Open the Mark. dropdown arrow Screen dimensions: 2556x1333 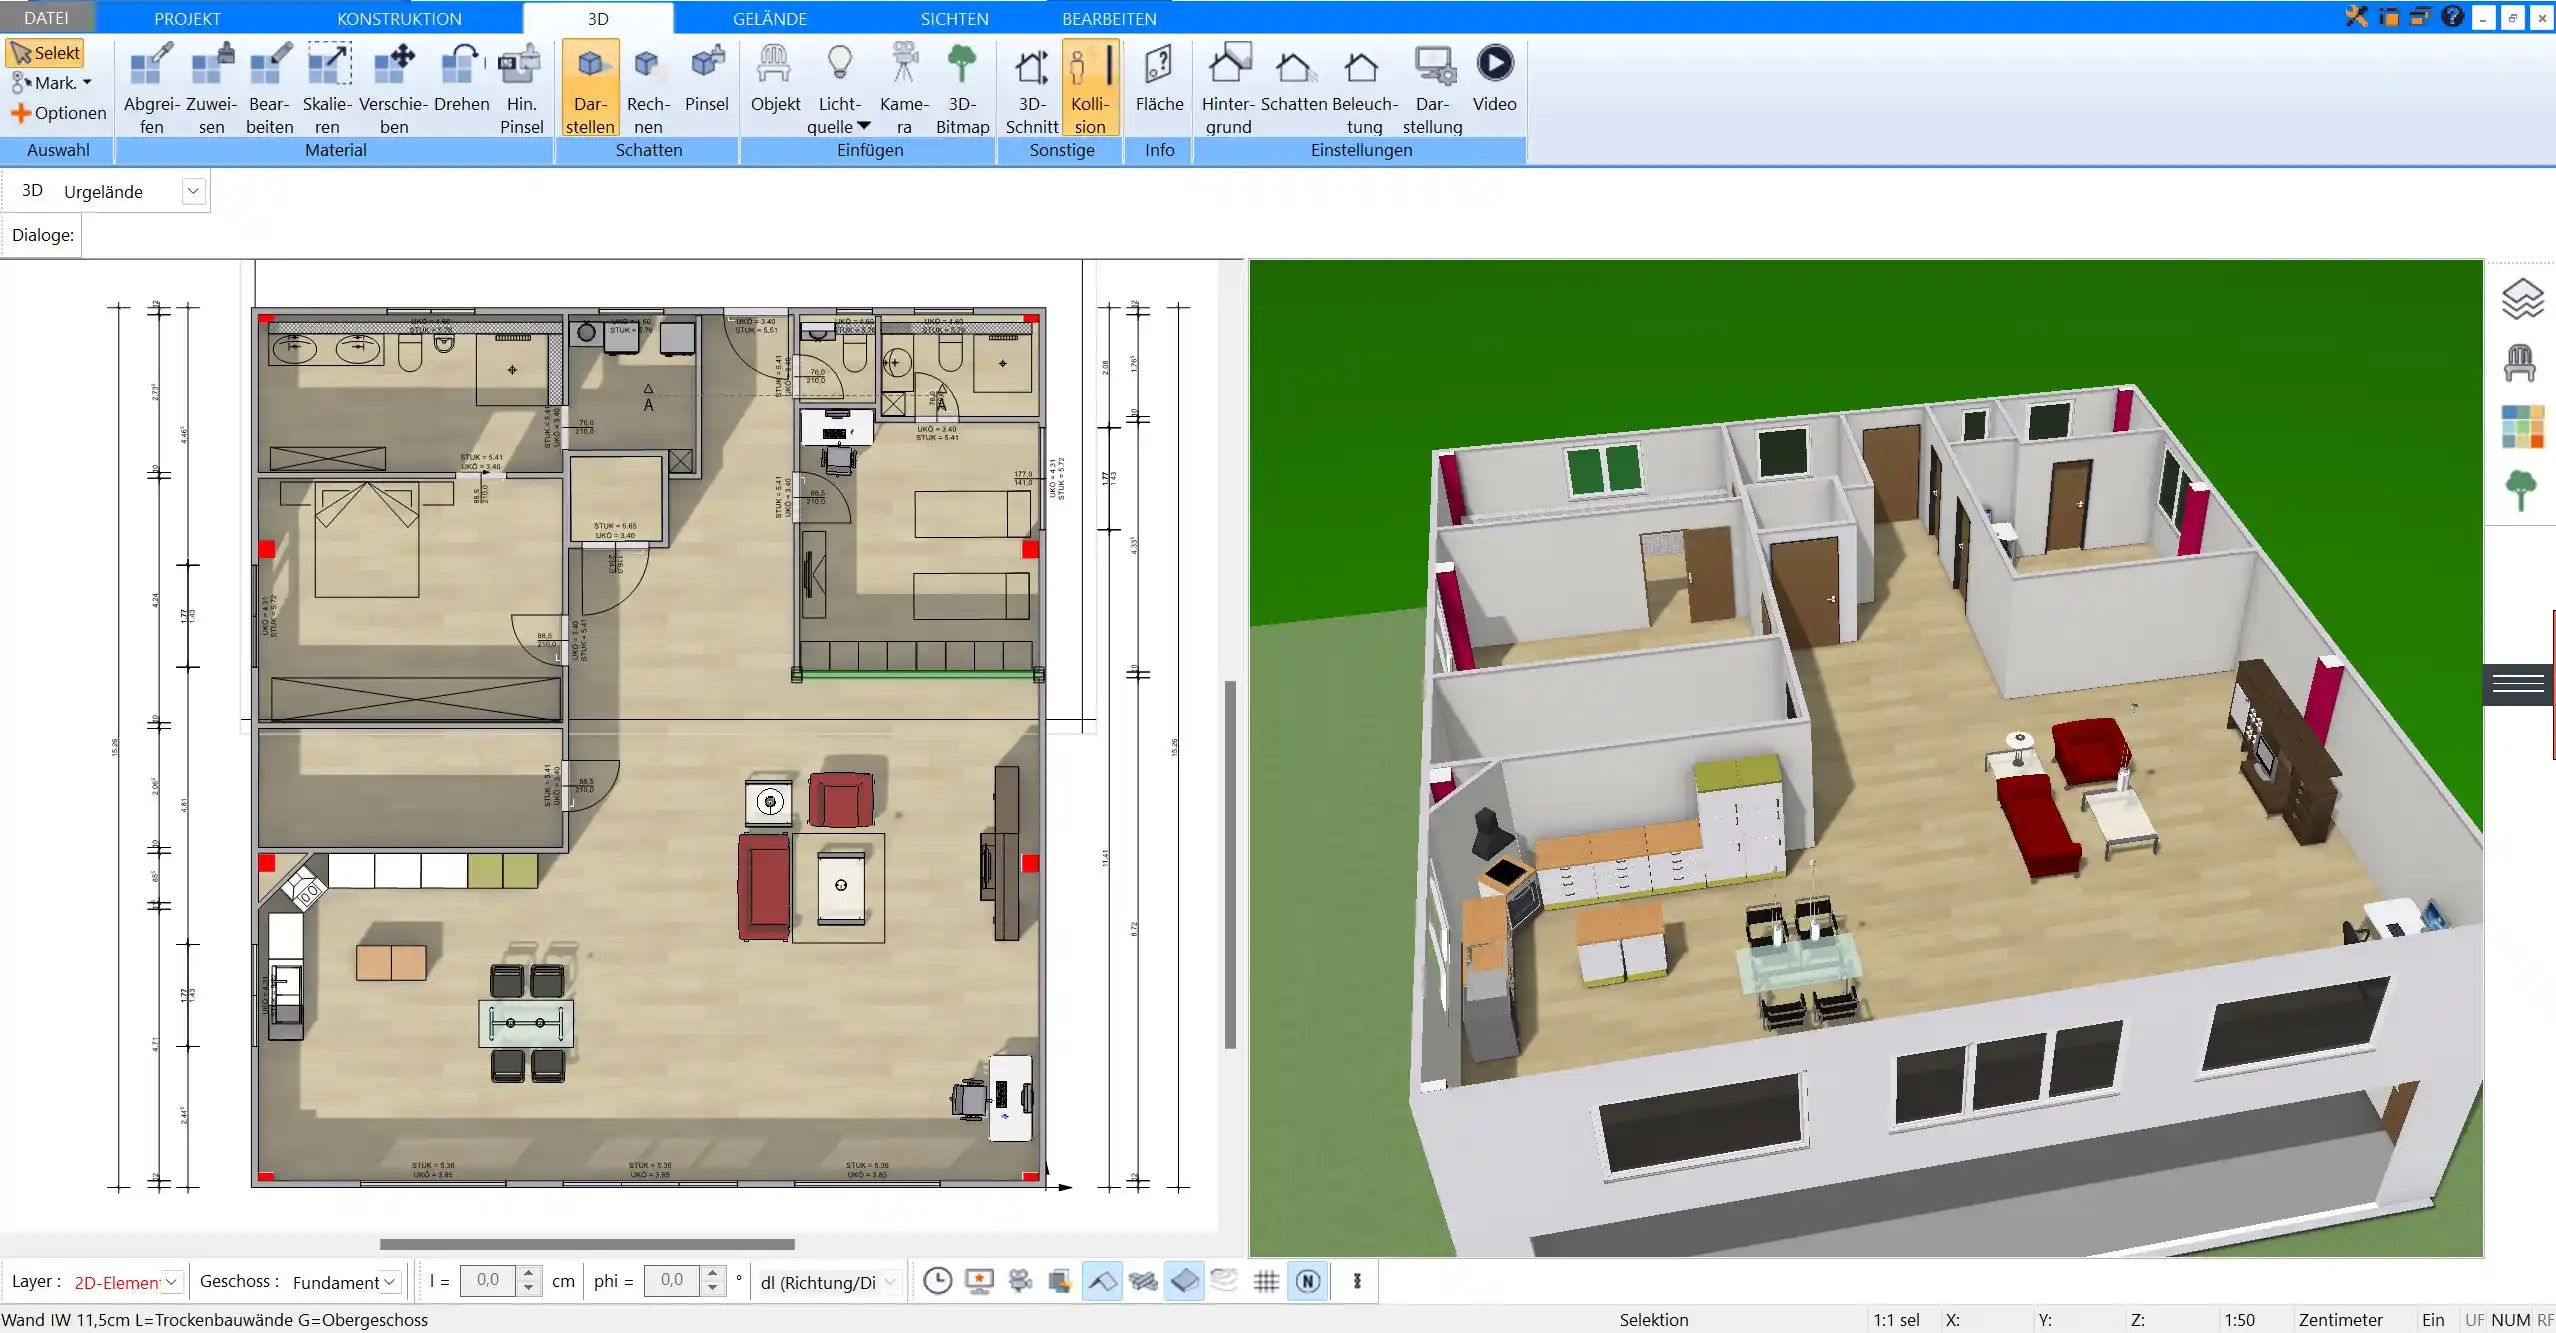[87, 83]
